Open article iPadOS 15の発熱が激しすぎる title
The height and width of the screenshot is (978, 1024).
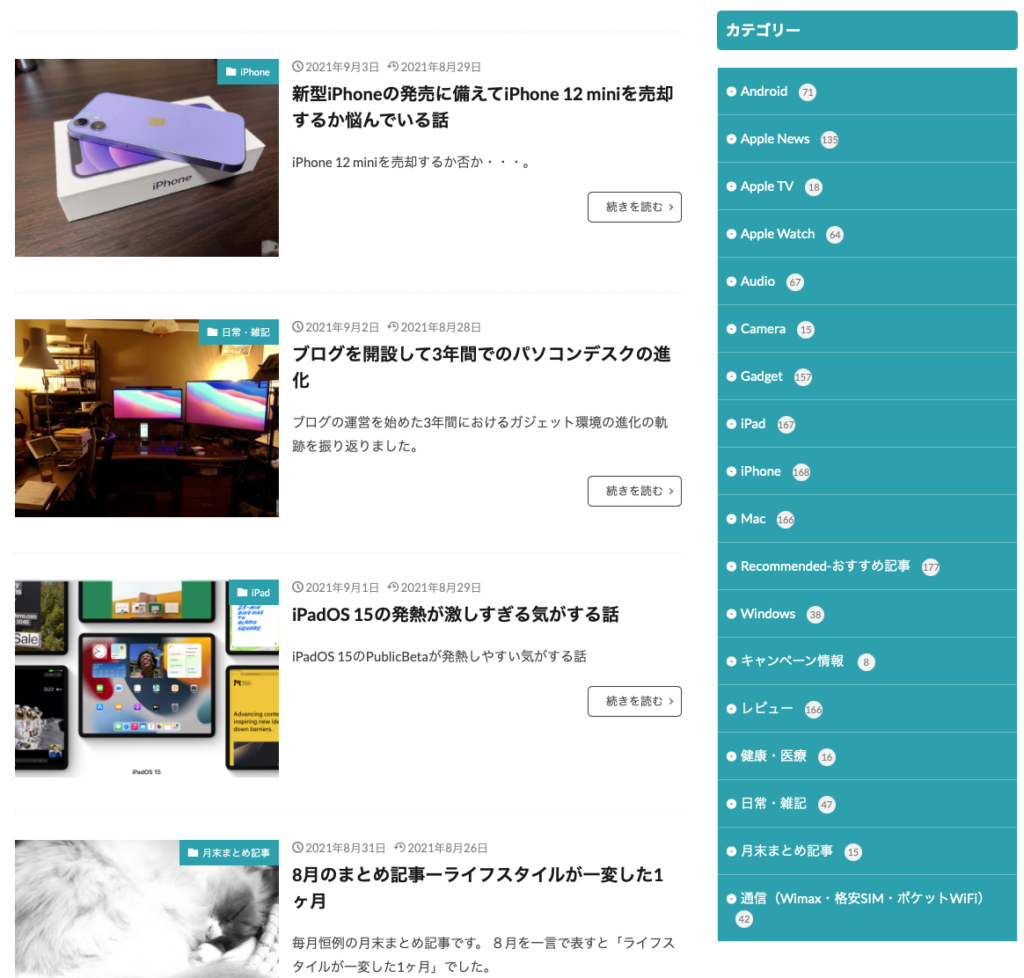tap(455, 614)
